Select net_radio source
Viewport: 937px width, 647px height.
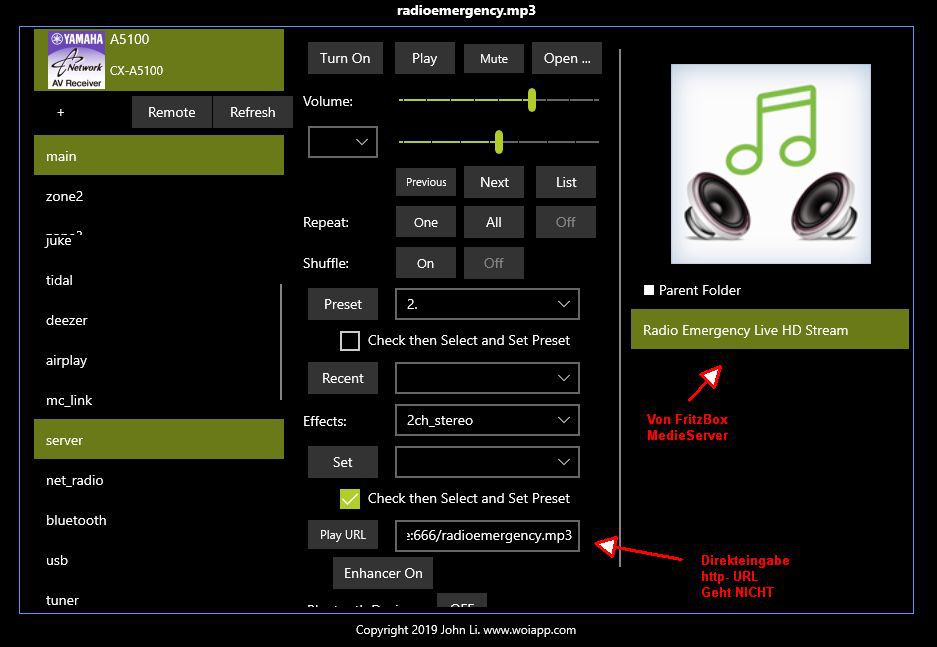tap(159, 480)
